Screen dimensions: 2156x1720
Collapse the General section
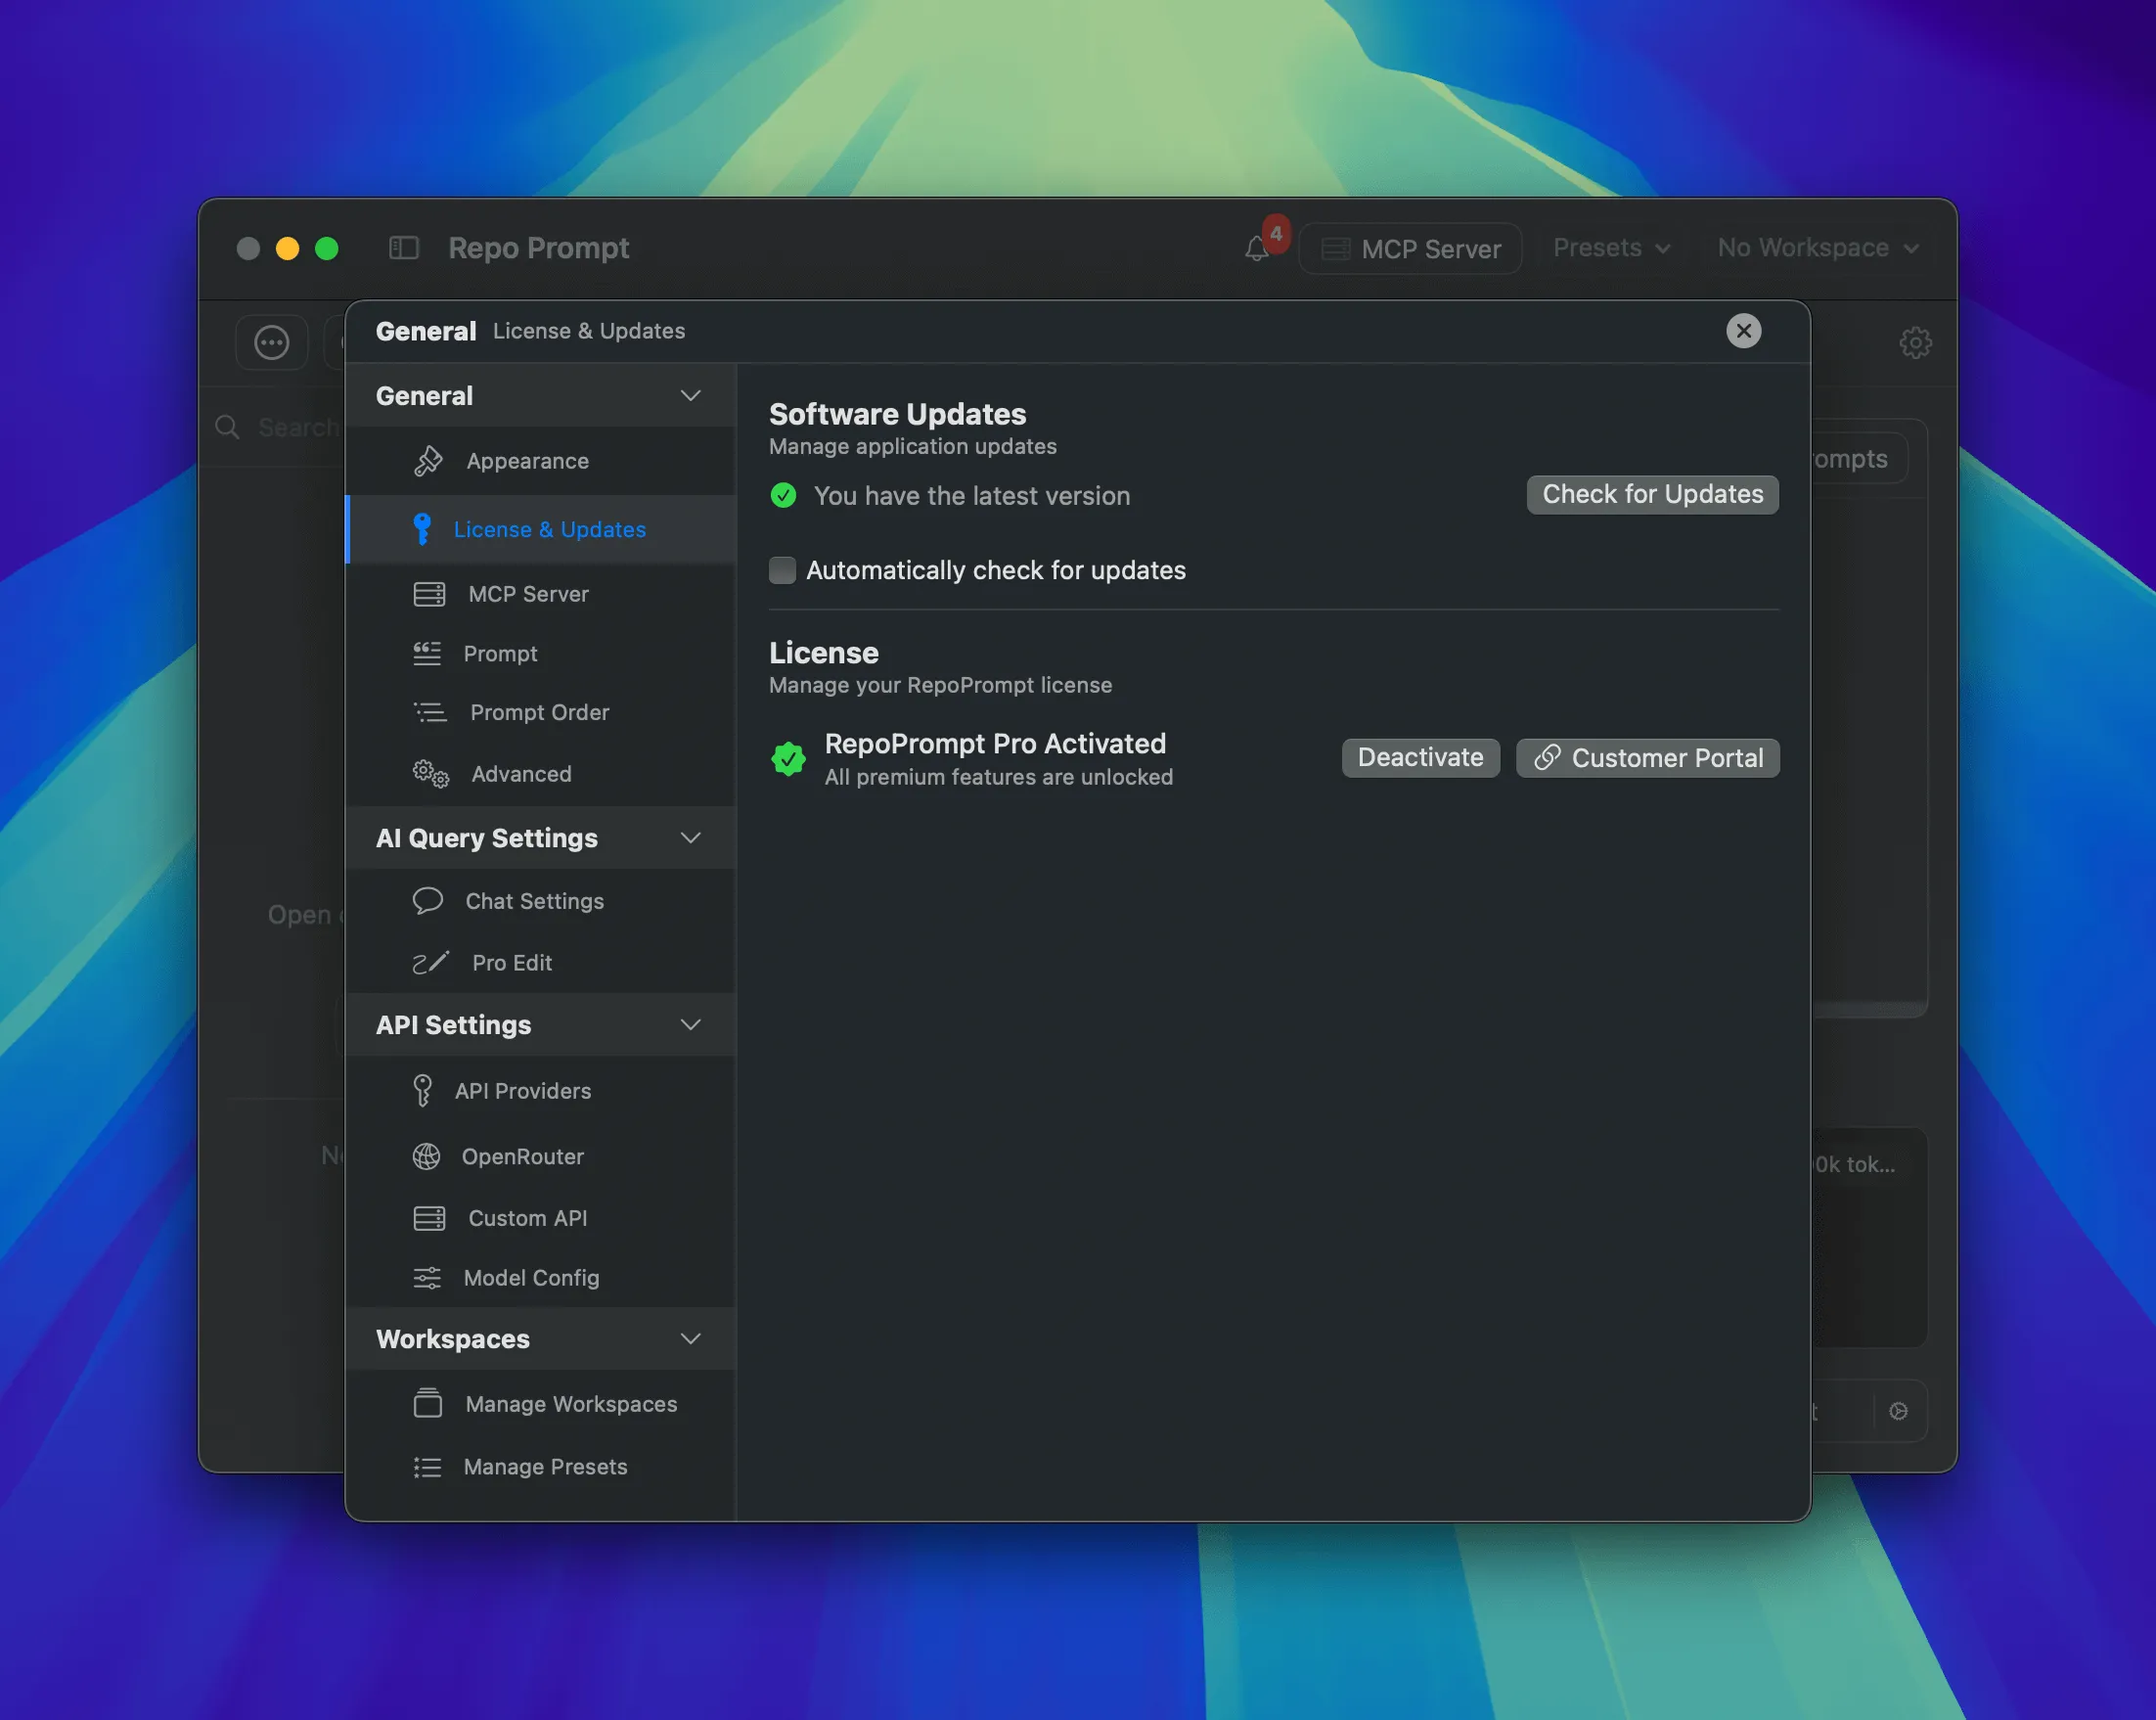(691, 395)
